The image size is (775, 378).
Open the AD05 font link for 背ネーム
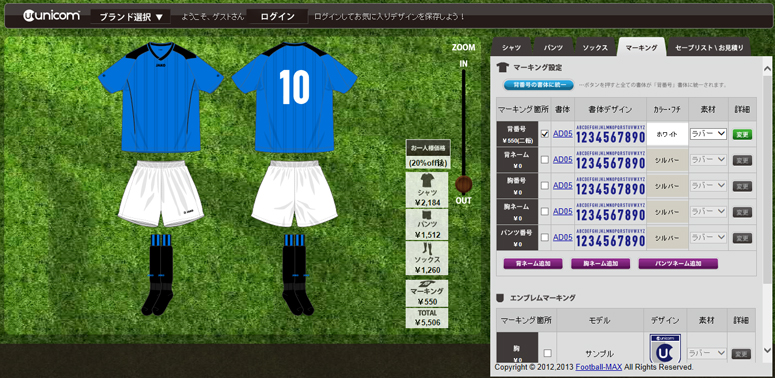tap(562, 160)
